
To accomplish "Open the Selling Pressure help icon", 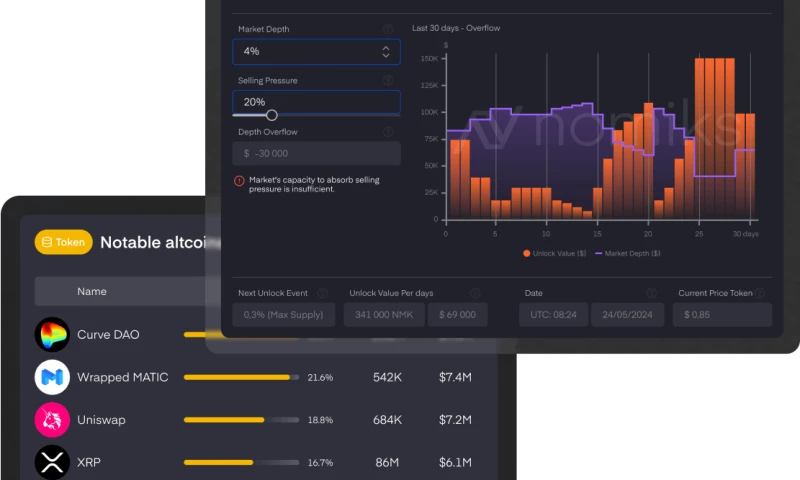I will [x=388, y=80].
